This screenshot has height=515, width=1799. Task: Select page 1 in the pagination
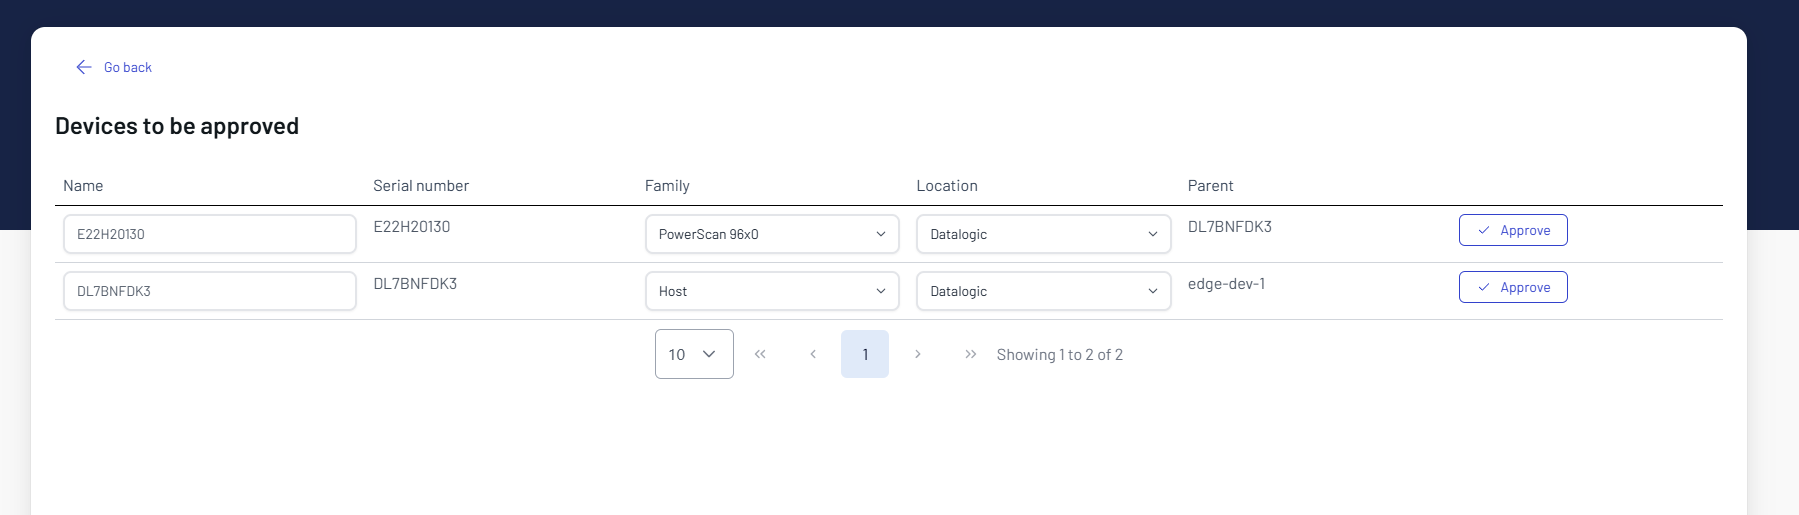tap(865, 354)
